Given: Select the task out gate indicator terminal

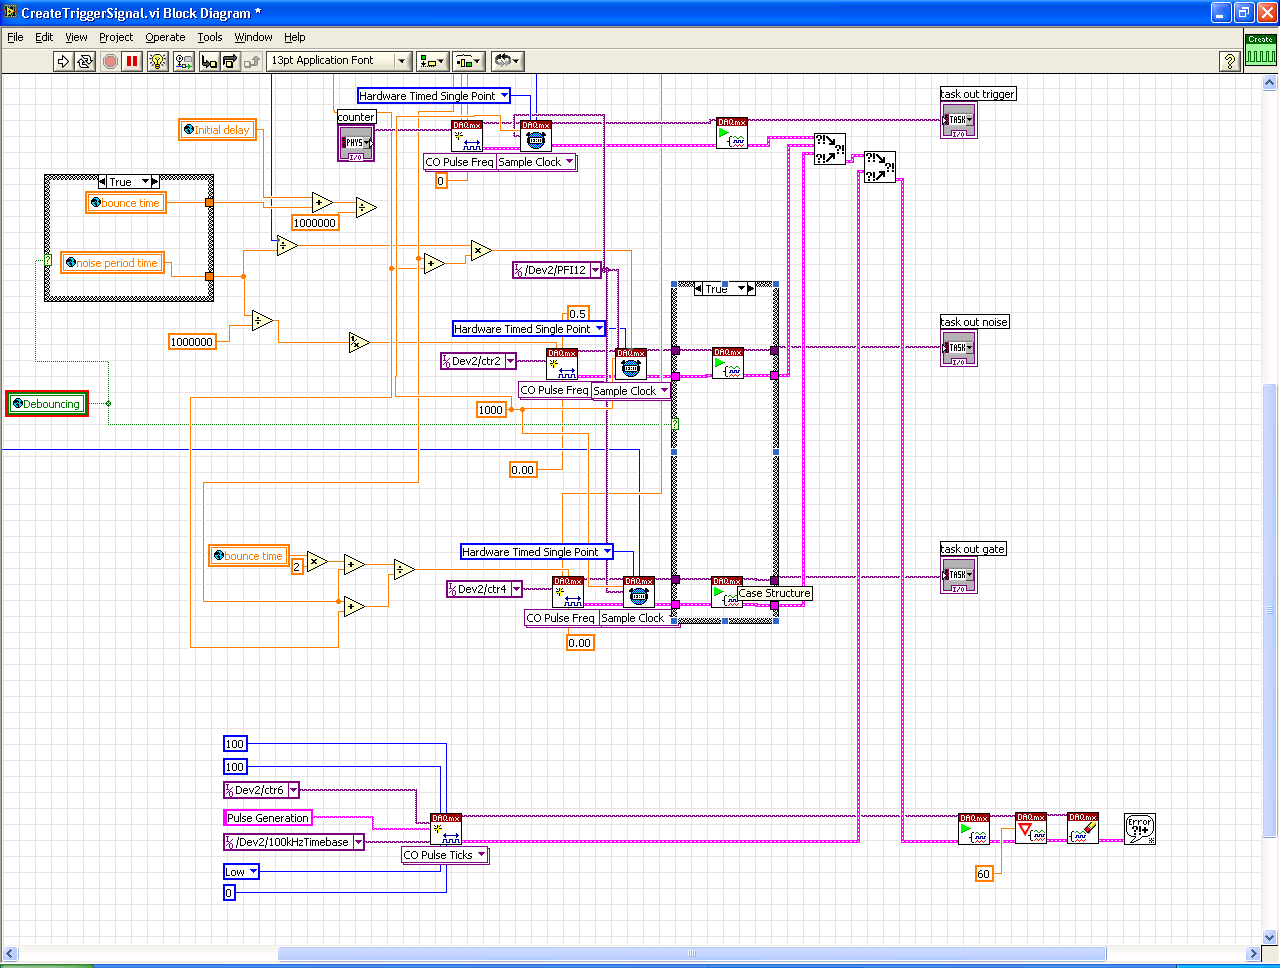Looking at the screenshot, I should coord(958,576).
